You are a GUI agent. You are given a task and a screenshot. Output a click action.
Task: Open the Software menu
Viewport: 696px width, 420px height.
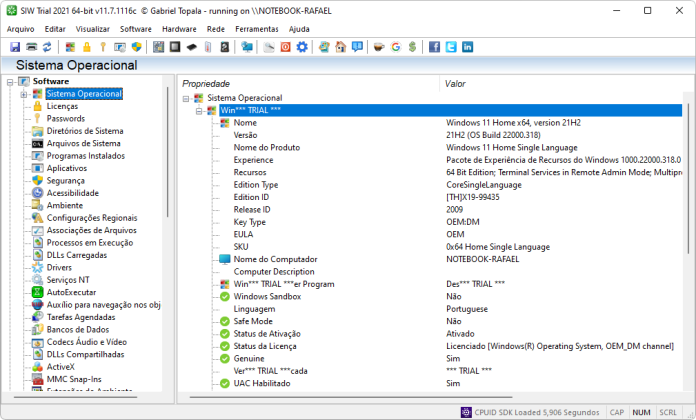coord(135,29)
